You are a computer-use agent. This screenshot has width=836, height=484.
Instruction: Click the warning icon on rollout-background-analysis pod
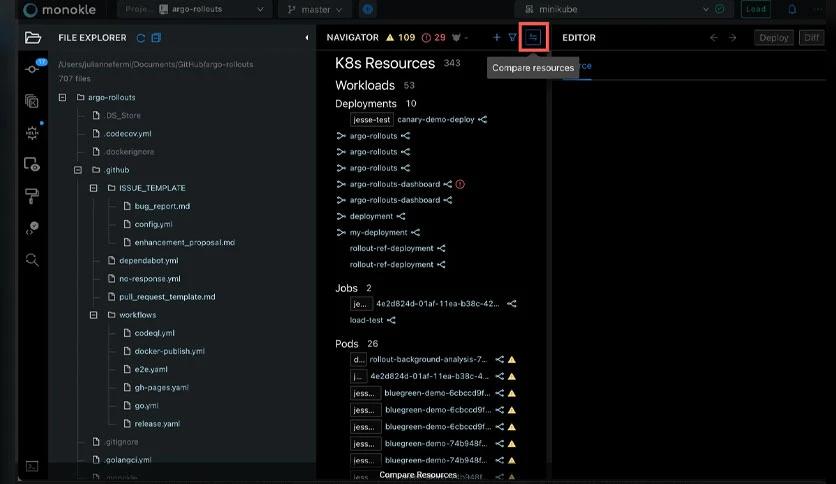tap(512, 359)
